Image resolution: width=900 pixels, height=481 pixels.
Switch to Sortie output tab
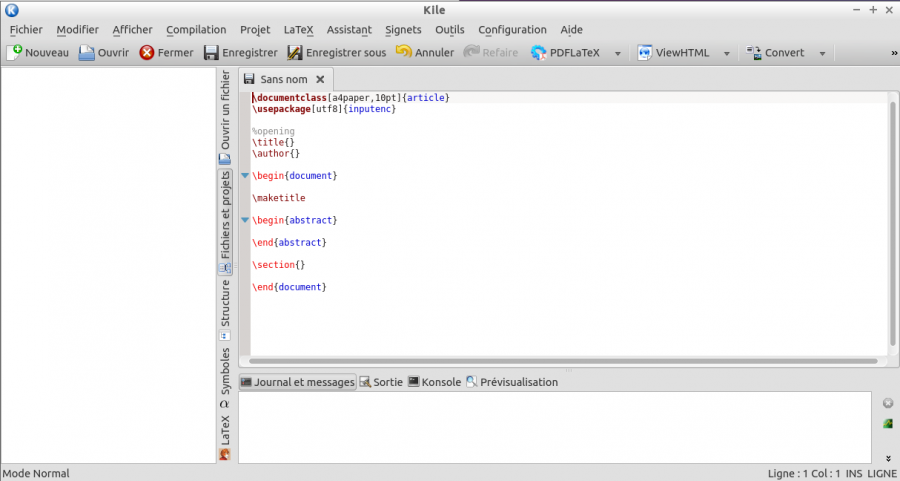click(x=381, y=382)
